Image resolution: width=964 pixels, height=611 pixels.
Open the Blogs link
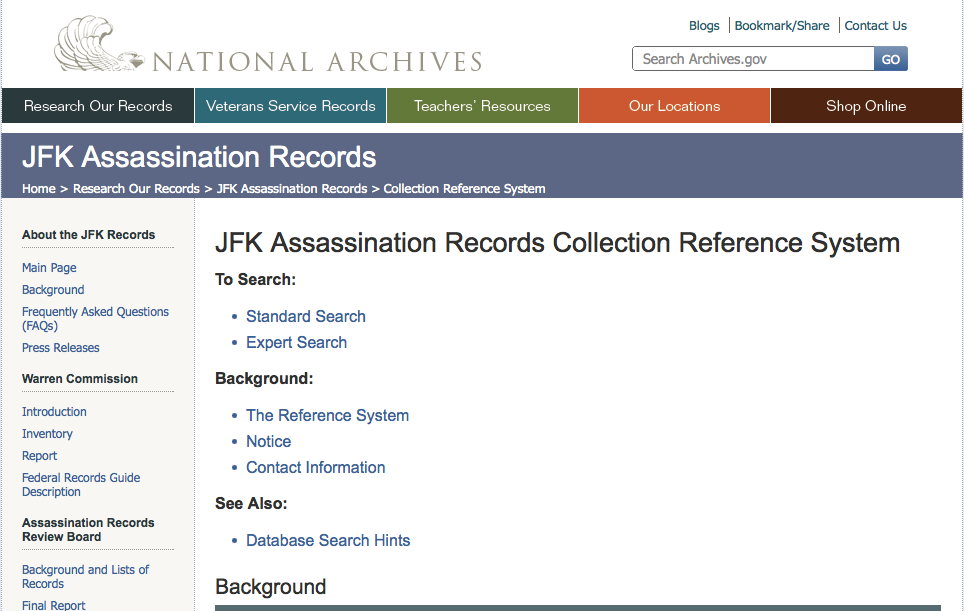704,26
